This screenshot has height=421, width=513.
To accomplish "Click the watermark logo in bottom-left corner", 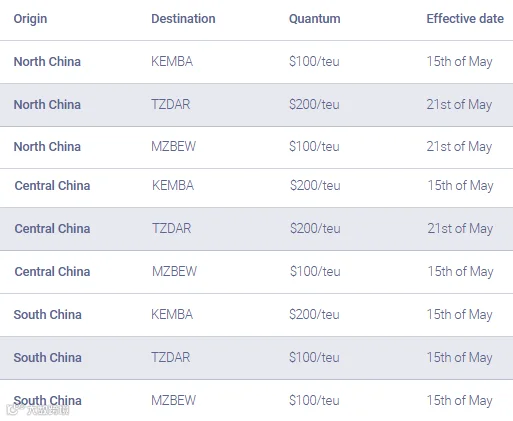I will coord(37,410).
